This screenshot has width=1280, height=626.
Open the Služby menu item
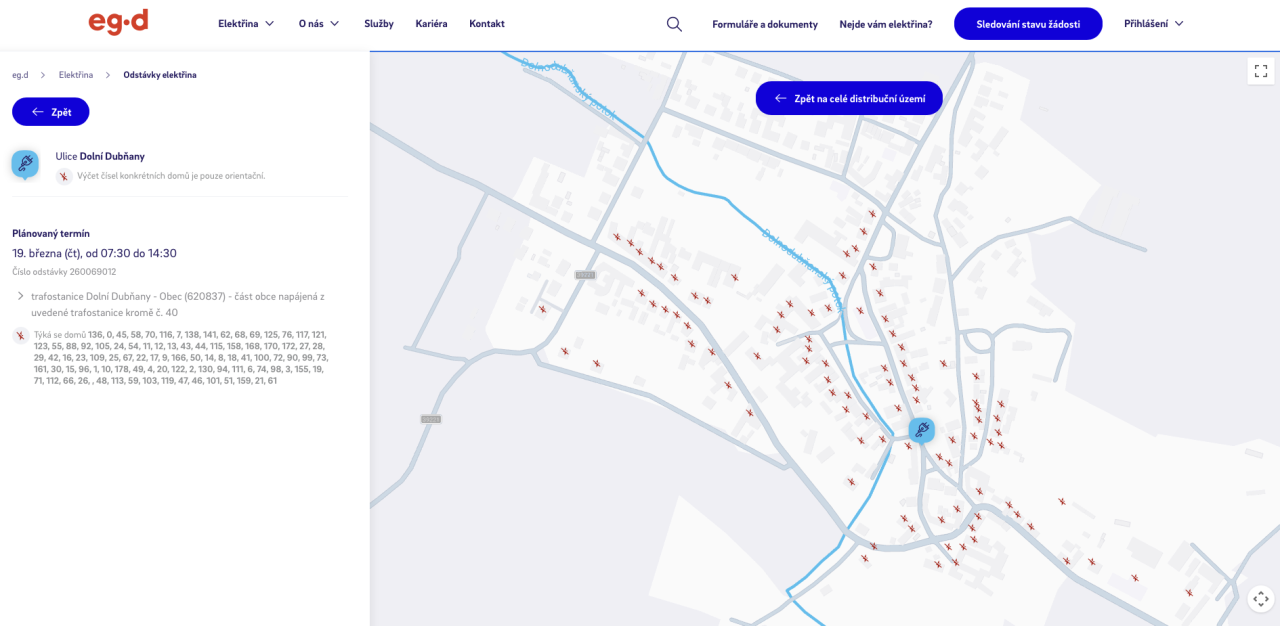click(x=379, y=24)
